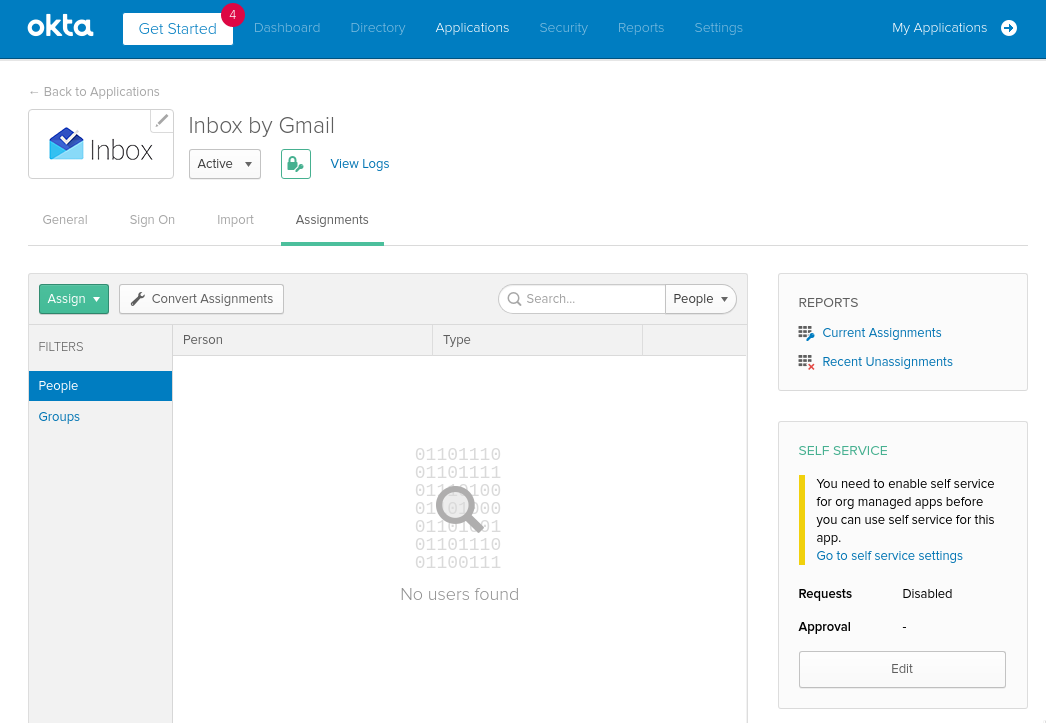Open Recent Unassignments report link
This screenshot has height=723, width=1046.
[887, 362]
